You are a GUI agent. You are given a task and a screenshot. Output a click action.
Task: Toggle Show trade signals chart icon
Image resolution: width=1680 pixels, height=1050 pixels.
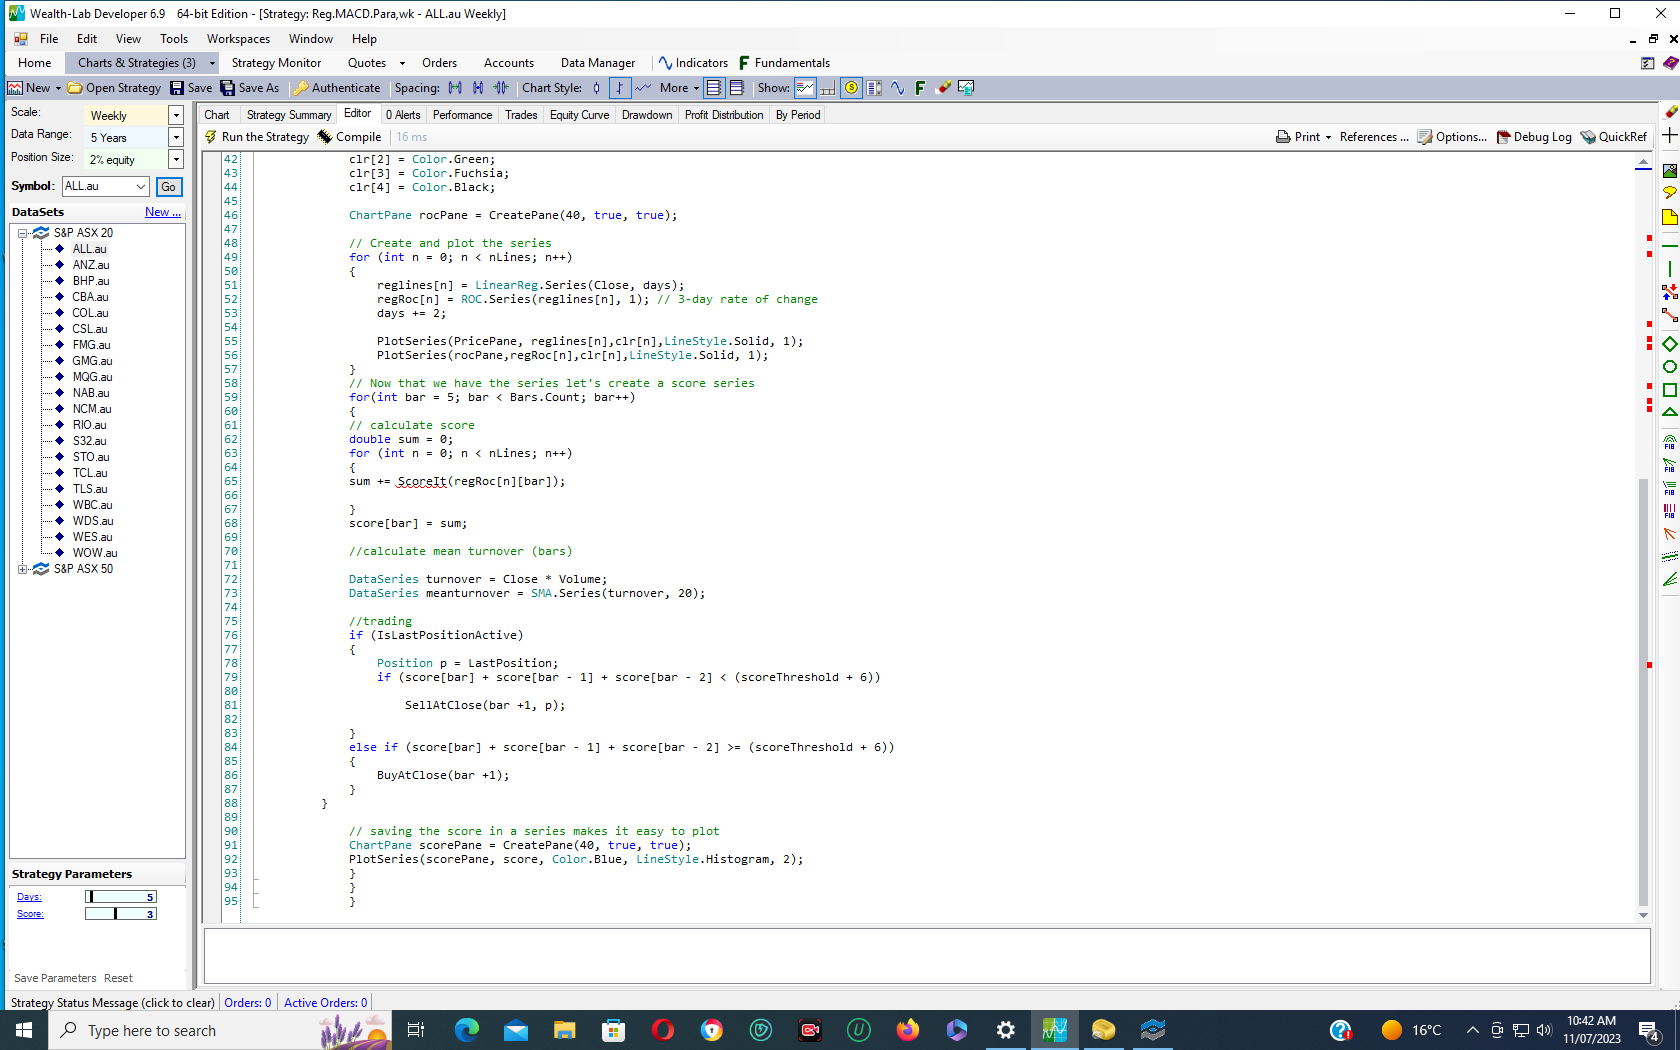tap(805, 88)
